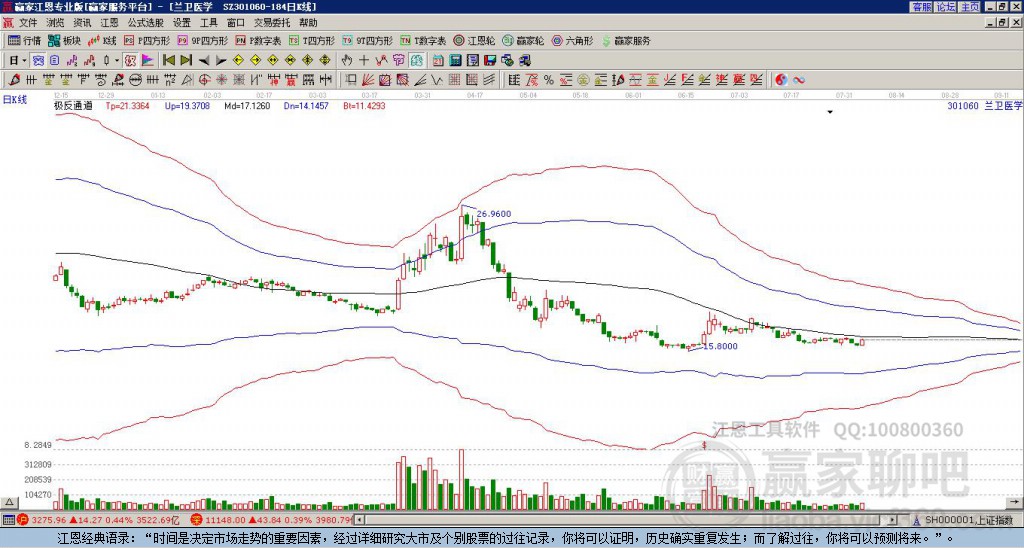Click the grid icon at status bar left
1024x548 pixels.
8,520
